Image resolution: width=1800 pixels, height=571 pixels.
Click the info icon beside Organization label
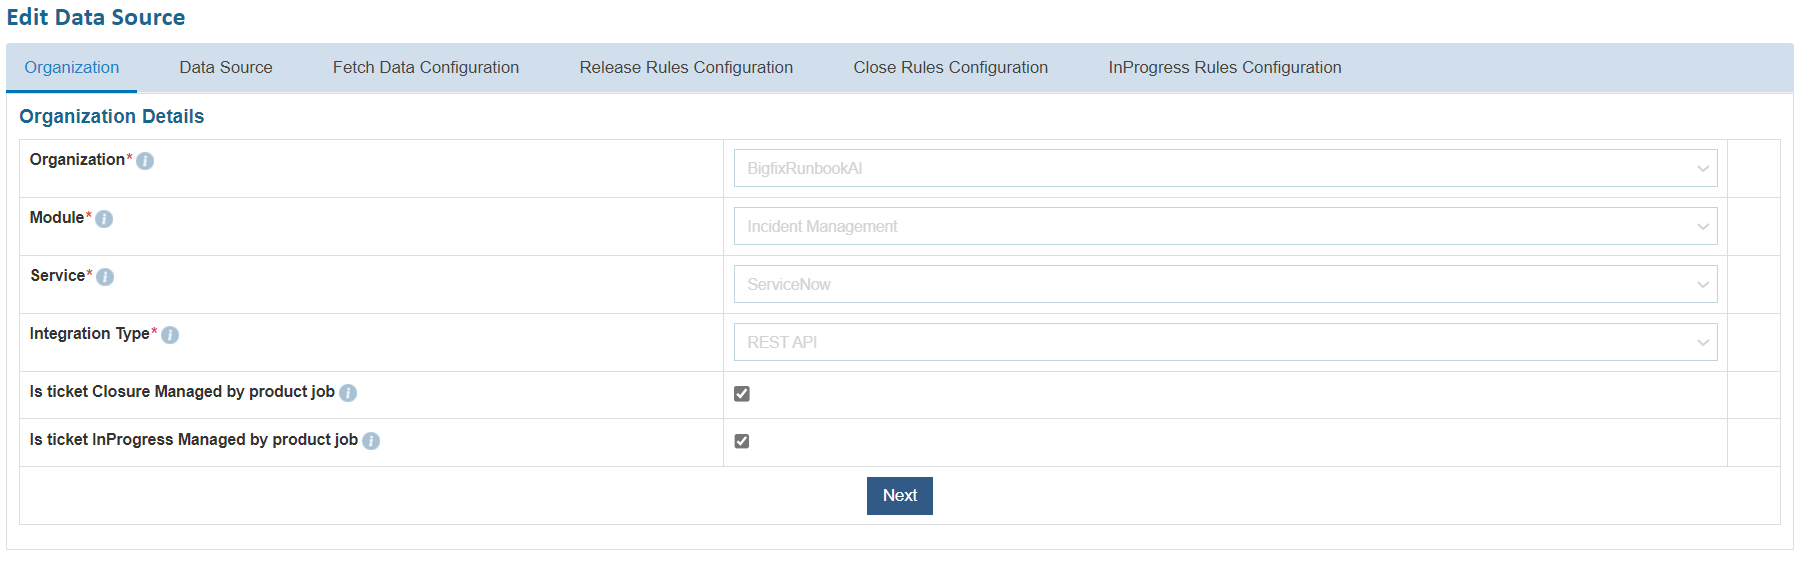[x=145, y=161]
